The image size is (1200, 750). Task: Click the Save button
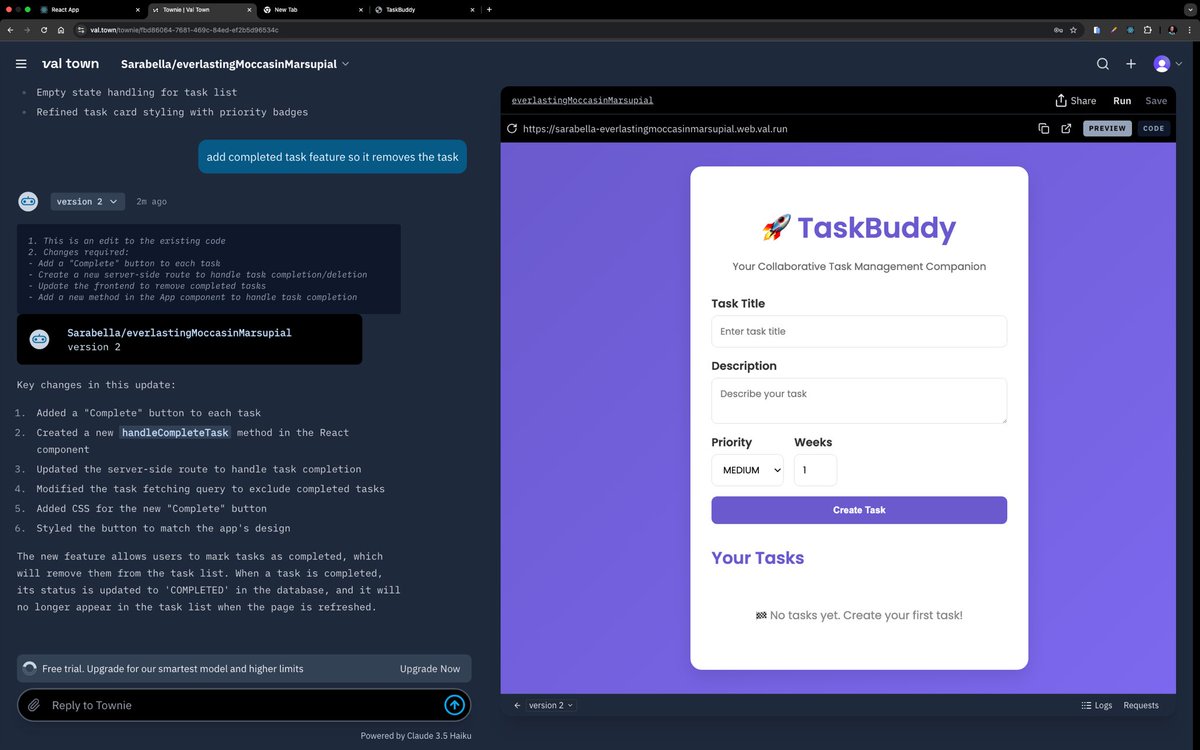coord(1156,101)
